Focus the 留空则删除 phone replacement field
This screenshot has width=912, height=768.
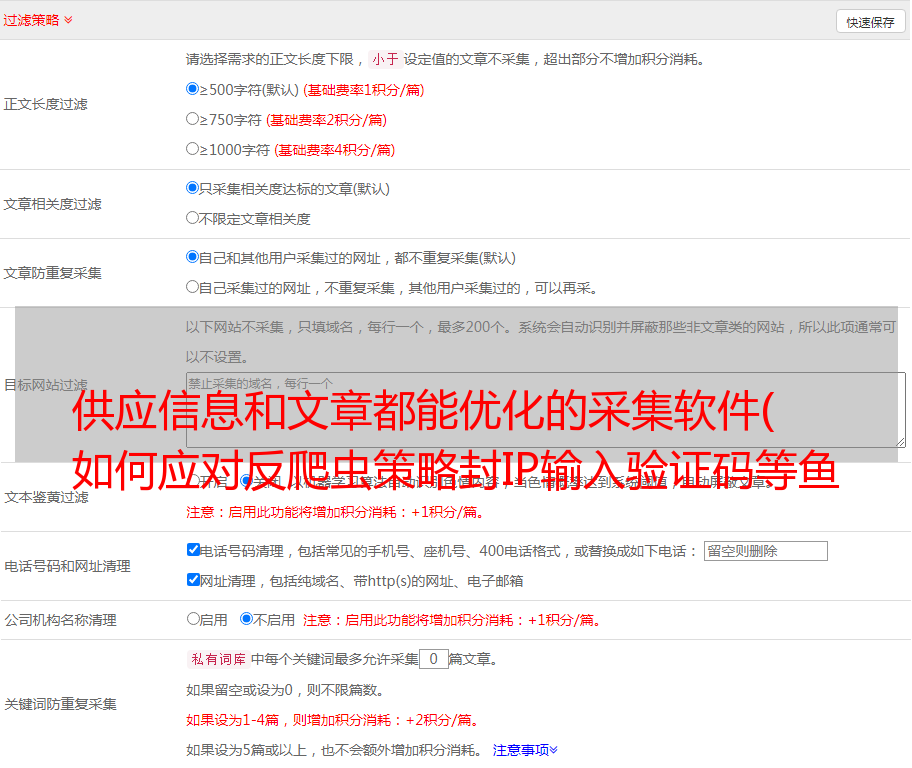pos(765,551)
